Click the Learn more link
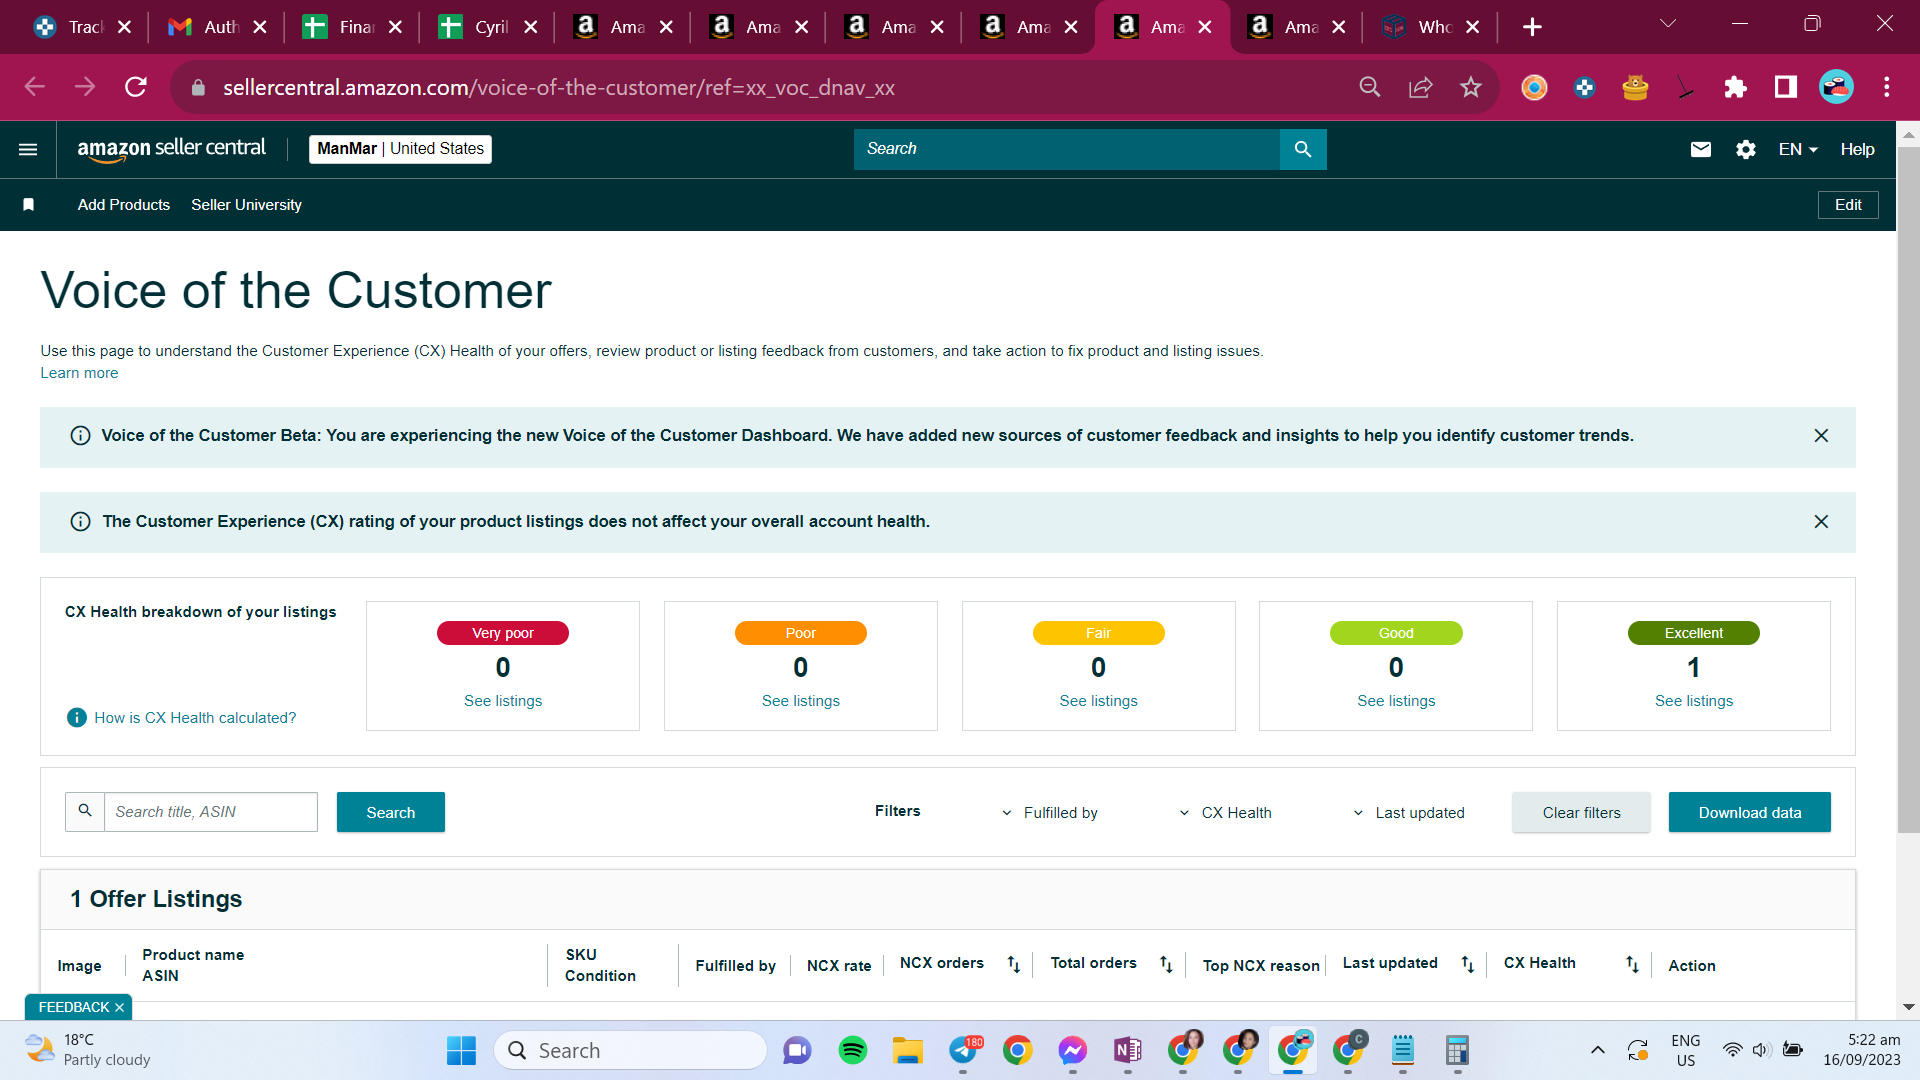 click(x=79, y=373)
